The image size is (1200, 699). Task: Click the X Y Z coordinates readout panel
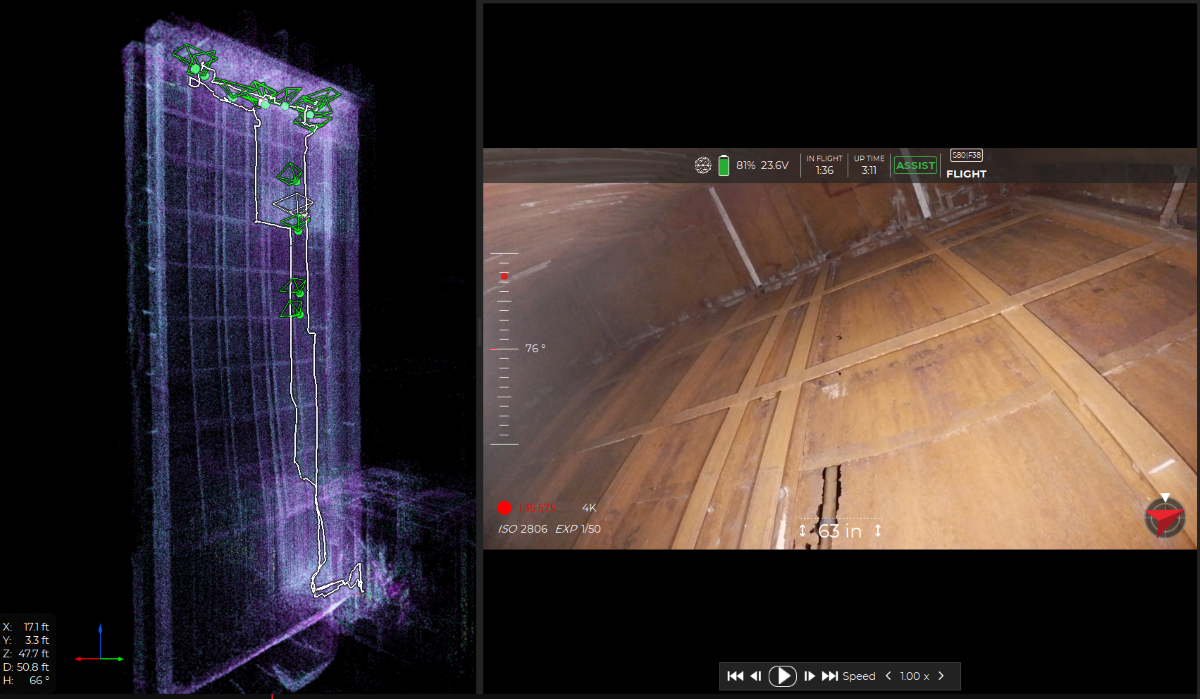26,652
